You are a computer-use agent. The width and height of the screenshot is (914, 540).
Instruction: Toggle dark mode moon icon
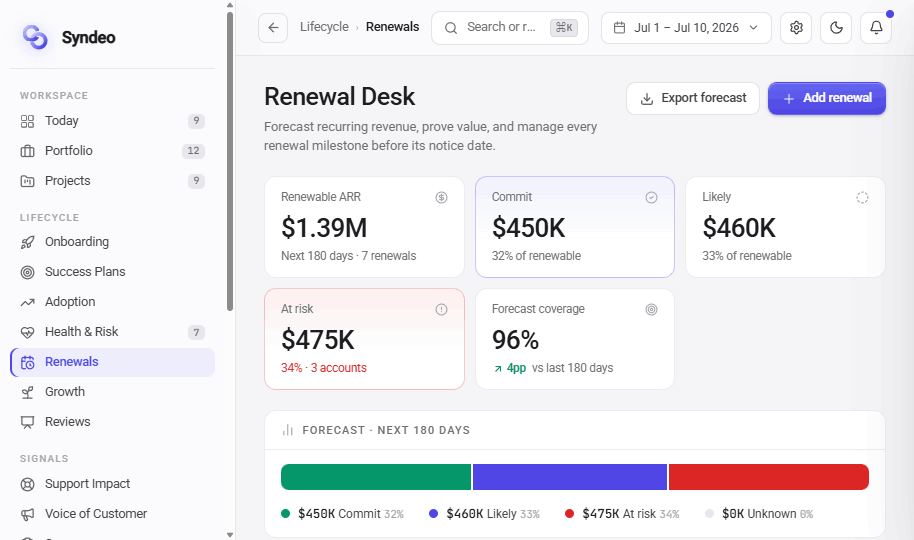[836, 27]
